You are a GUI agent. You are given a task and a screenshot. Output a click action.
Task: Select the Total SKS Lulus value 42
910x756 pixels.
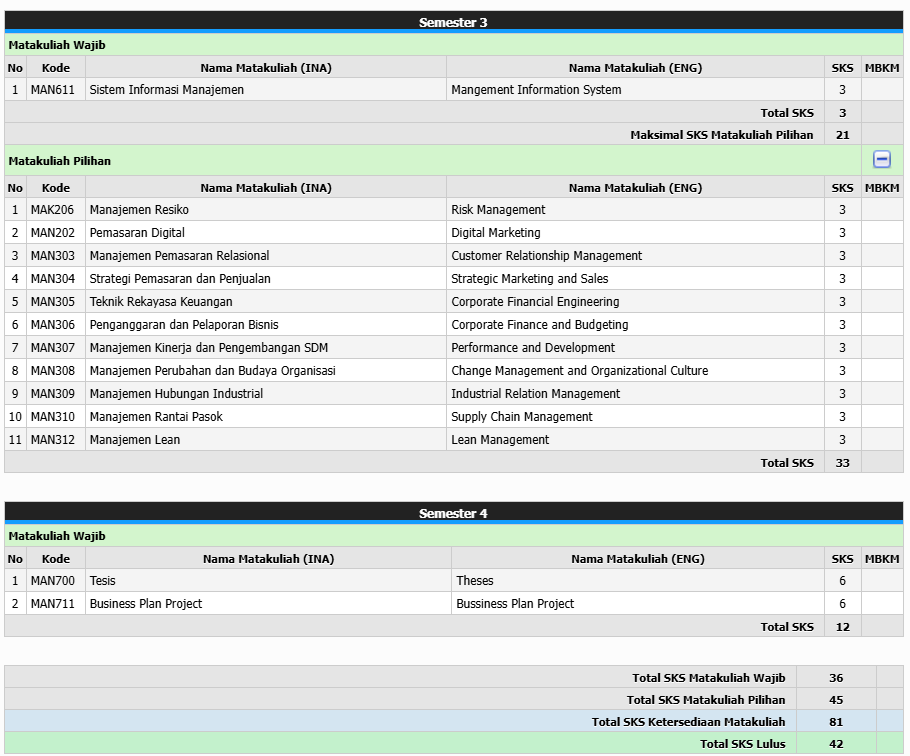(836, 744)
